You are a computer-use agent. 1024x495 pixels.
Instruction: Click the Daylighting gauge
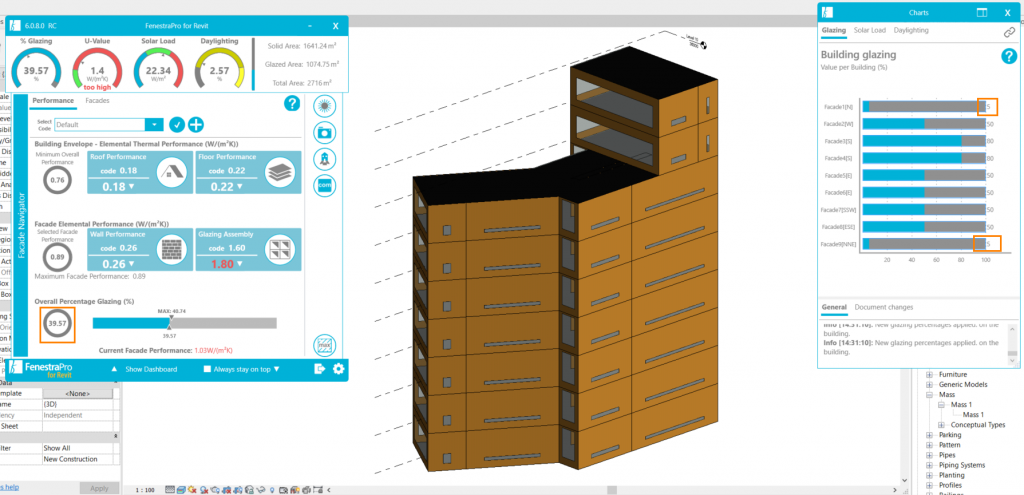point(219,67)
